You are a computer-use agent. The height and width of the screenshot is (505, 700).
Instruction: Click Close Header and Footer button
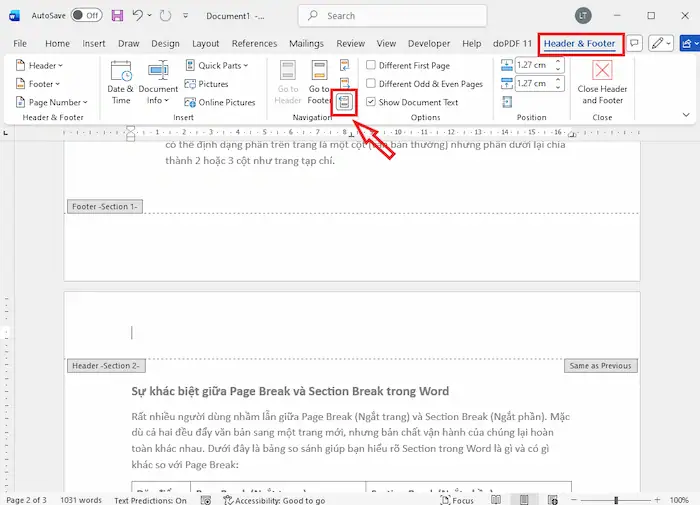point(603,80)
